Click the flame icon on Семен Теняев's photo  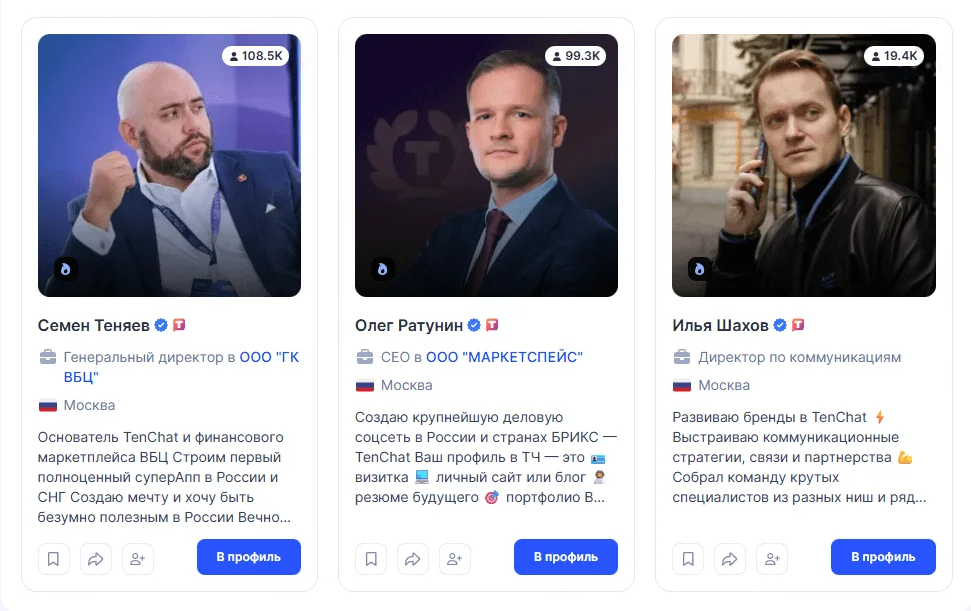(x=65, y=269)
